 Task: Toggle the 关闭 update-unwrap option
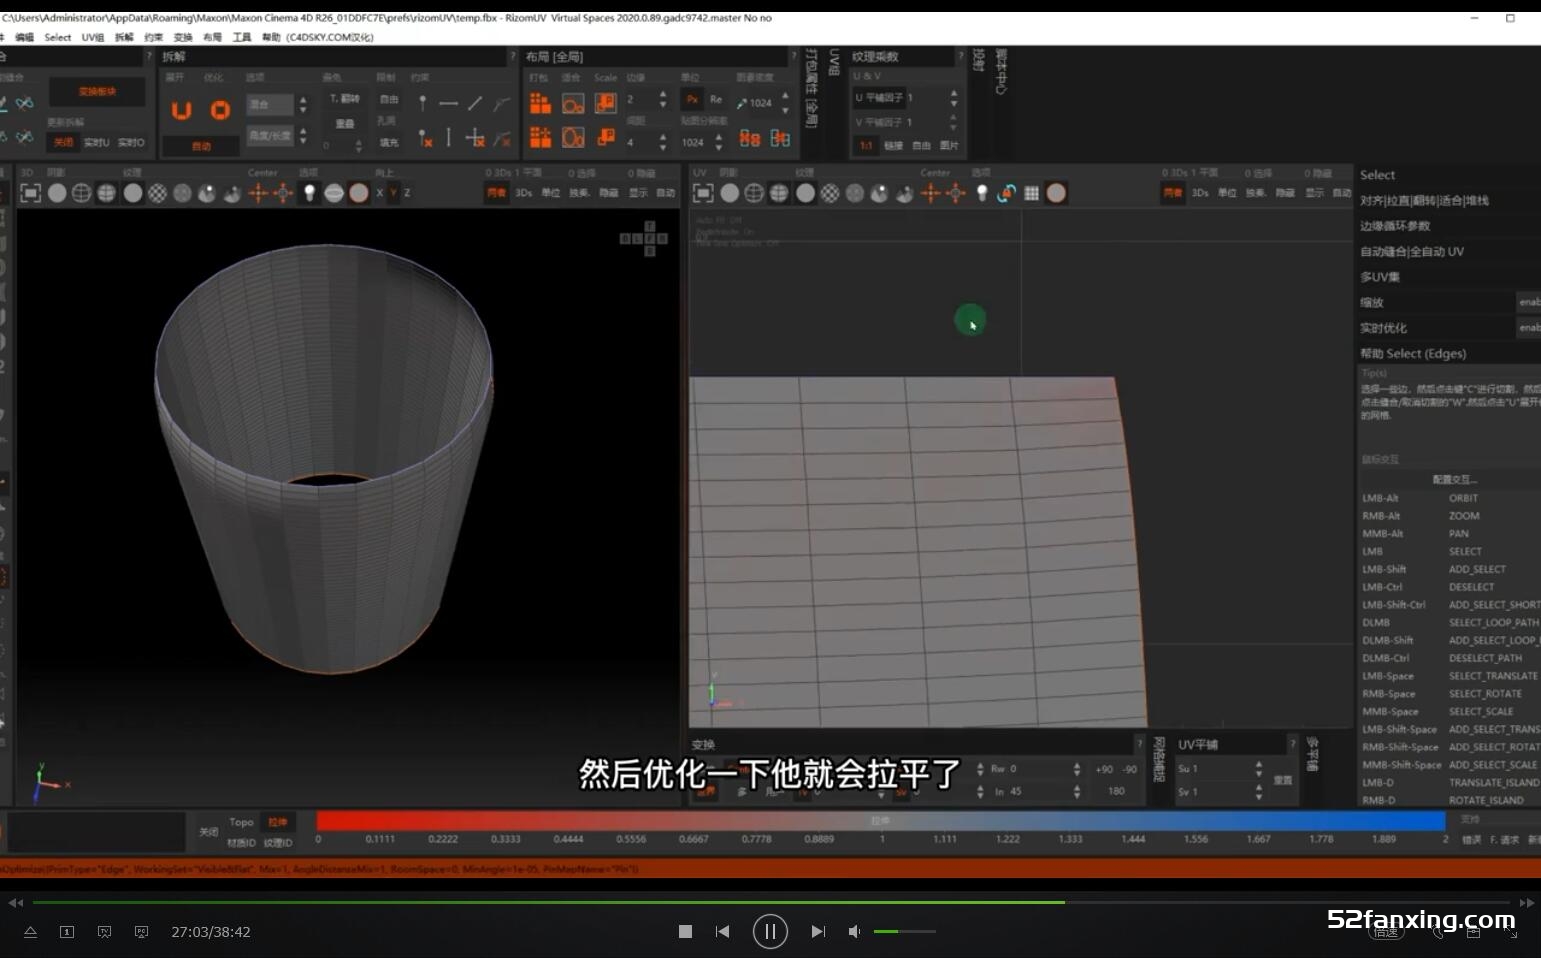click(x=63, y=142)
